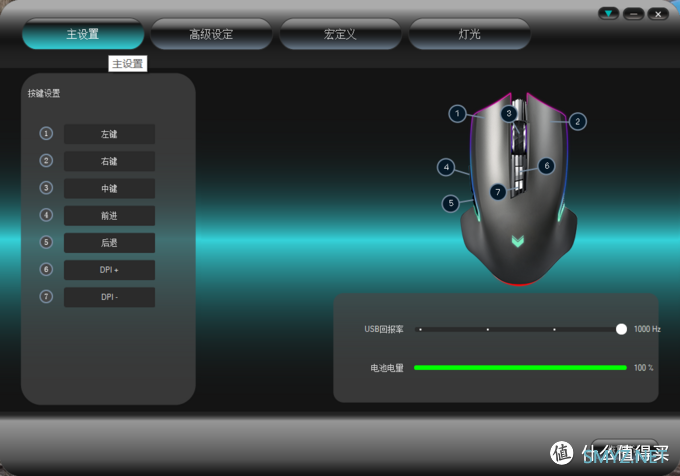The width and height of the screenshot is (680, 476).
Task: Select marker 7 near the DPI buttons
Action: [x=498, y=192]
